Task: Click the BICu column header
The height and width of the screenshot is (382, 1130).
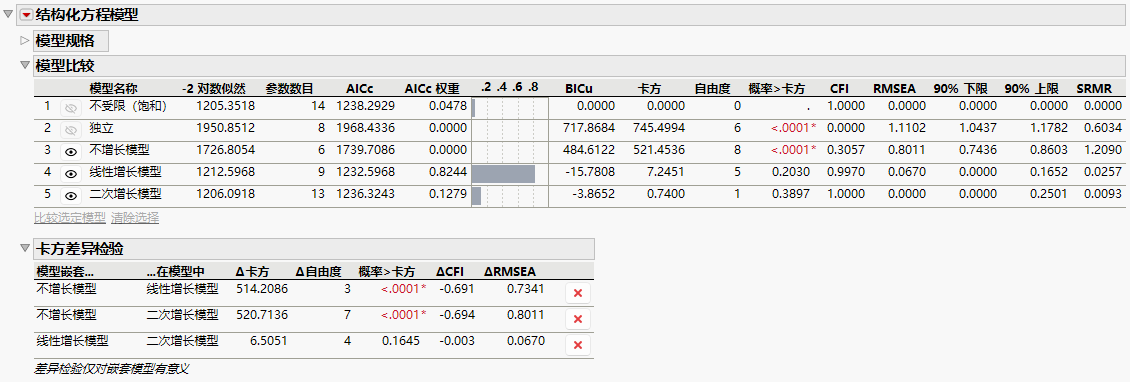Action: coord(579,89)
